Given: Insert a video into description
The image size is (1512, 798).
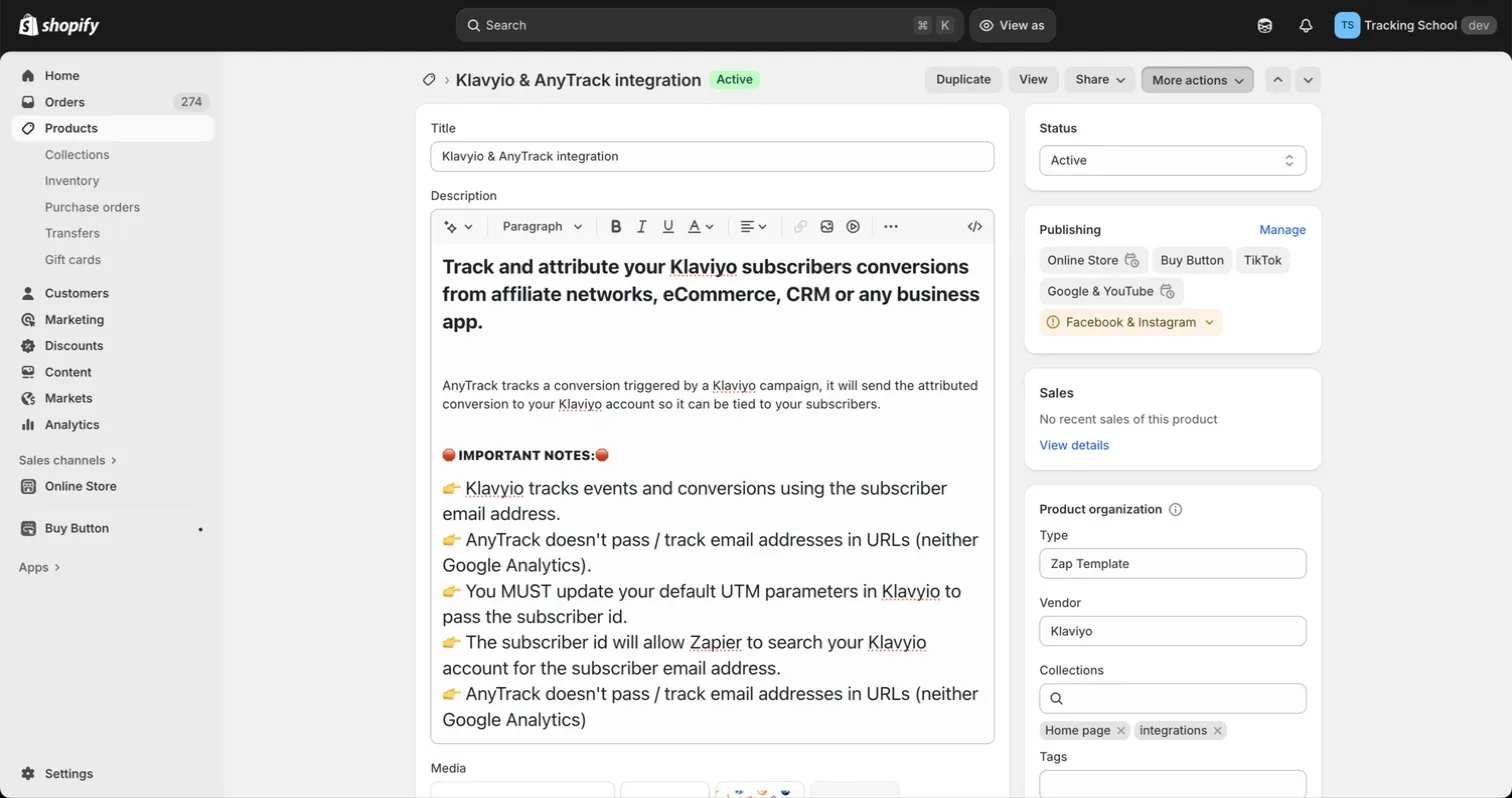Looking at the screenshot, I should (853, 227).
